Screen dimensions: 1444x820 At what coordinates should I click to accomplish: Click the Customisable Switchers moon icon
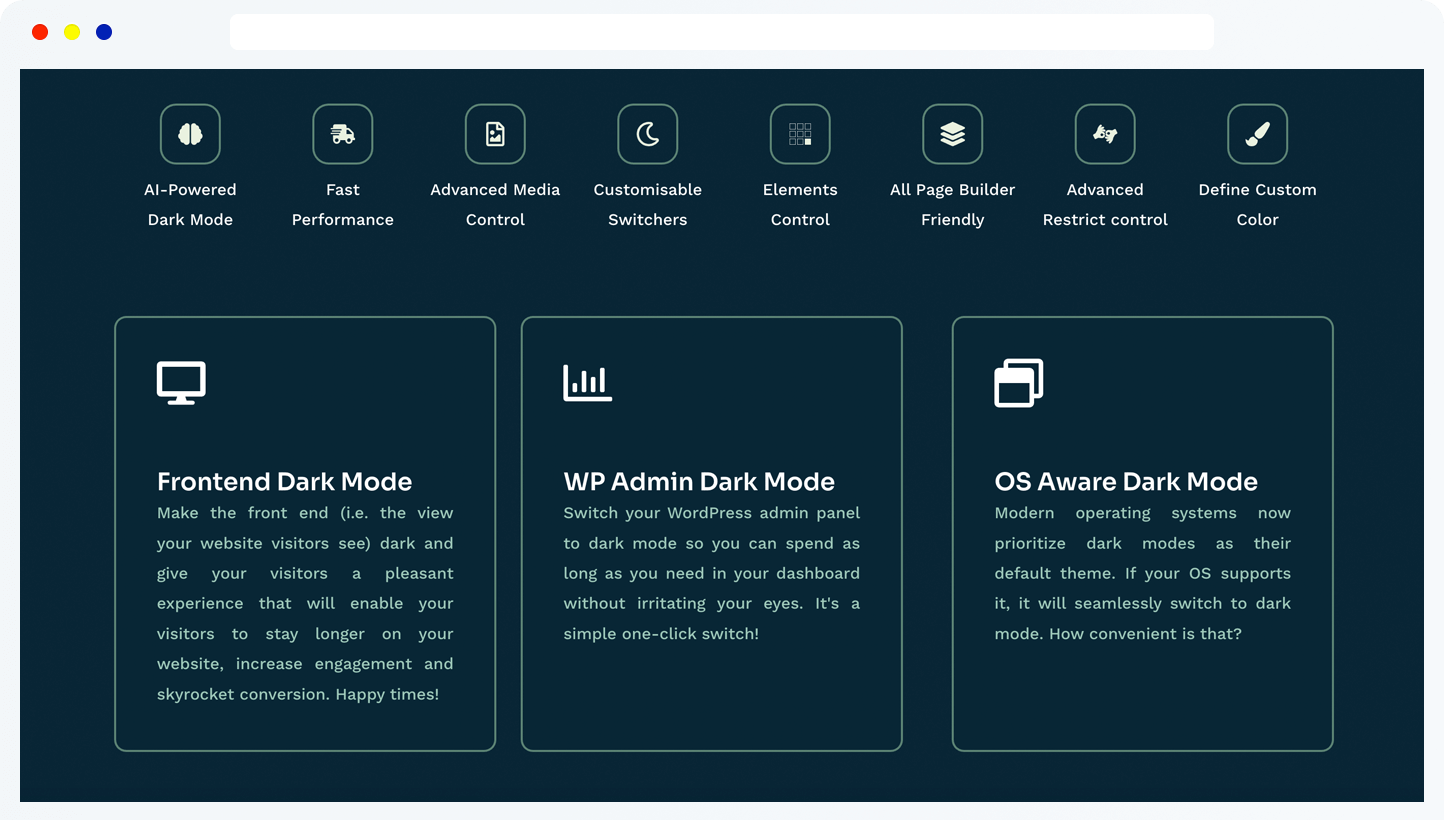click(648, 134)
